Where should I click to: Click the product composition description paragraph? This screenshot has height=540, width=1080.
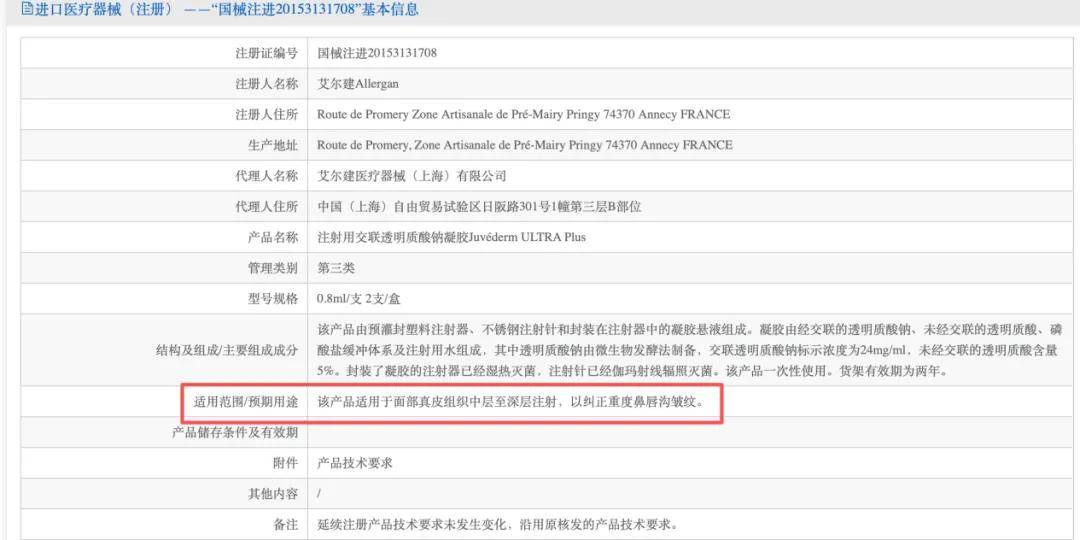[x=689, y=350]
